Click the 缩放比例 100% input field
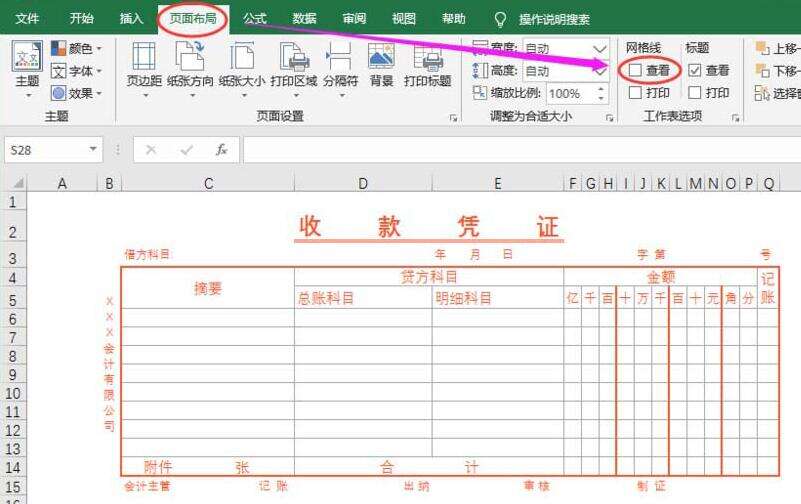 coord(570,93)
